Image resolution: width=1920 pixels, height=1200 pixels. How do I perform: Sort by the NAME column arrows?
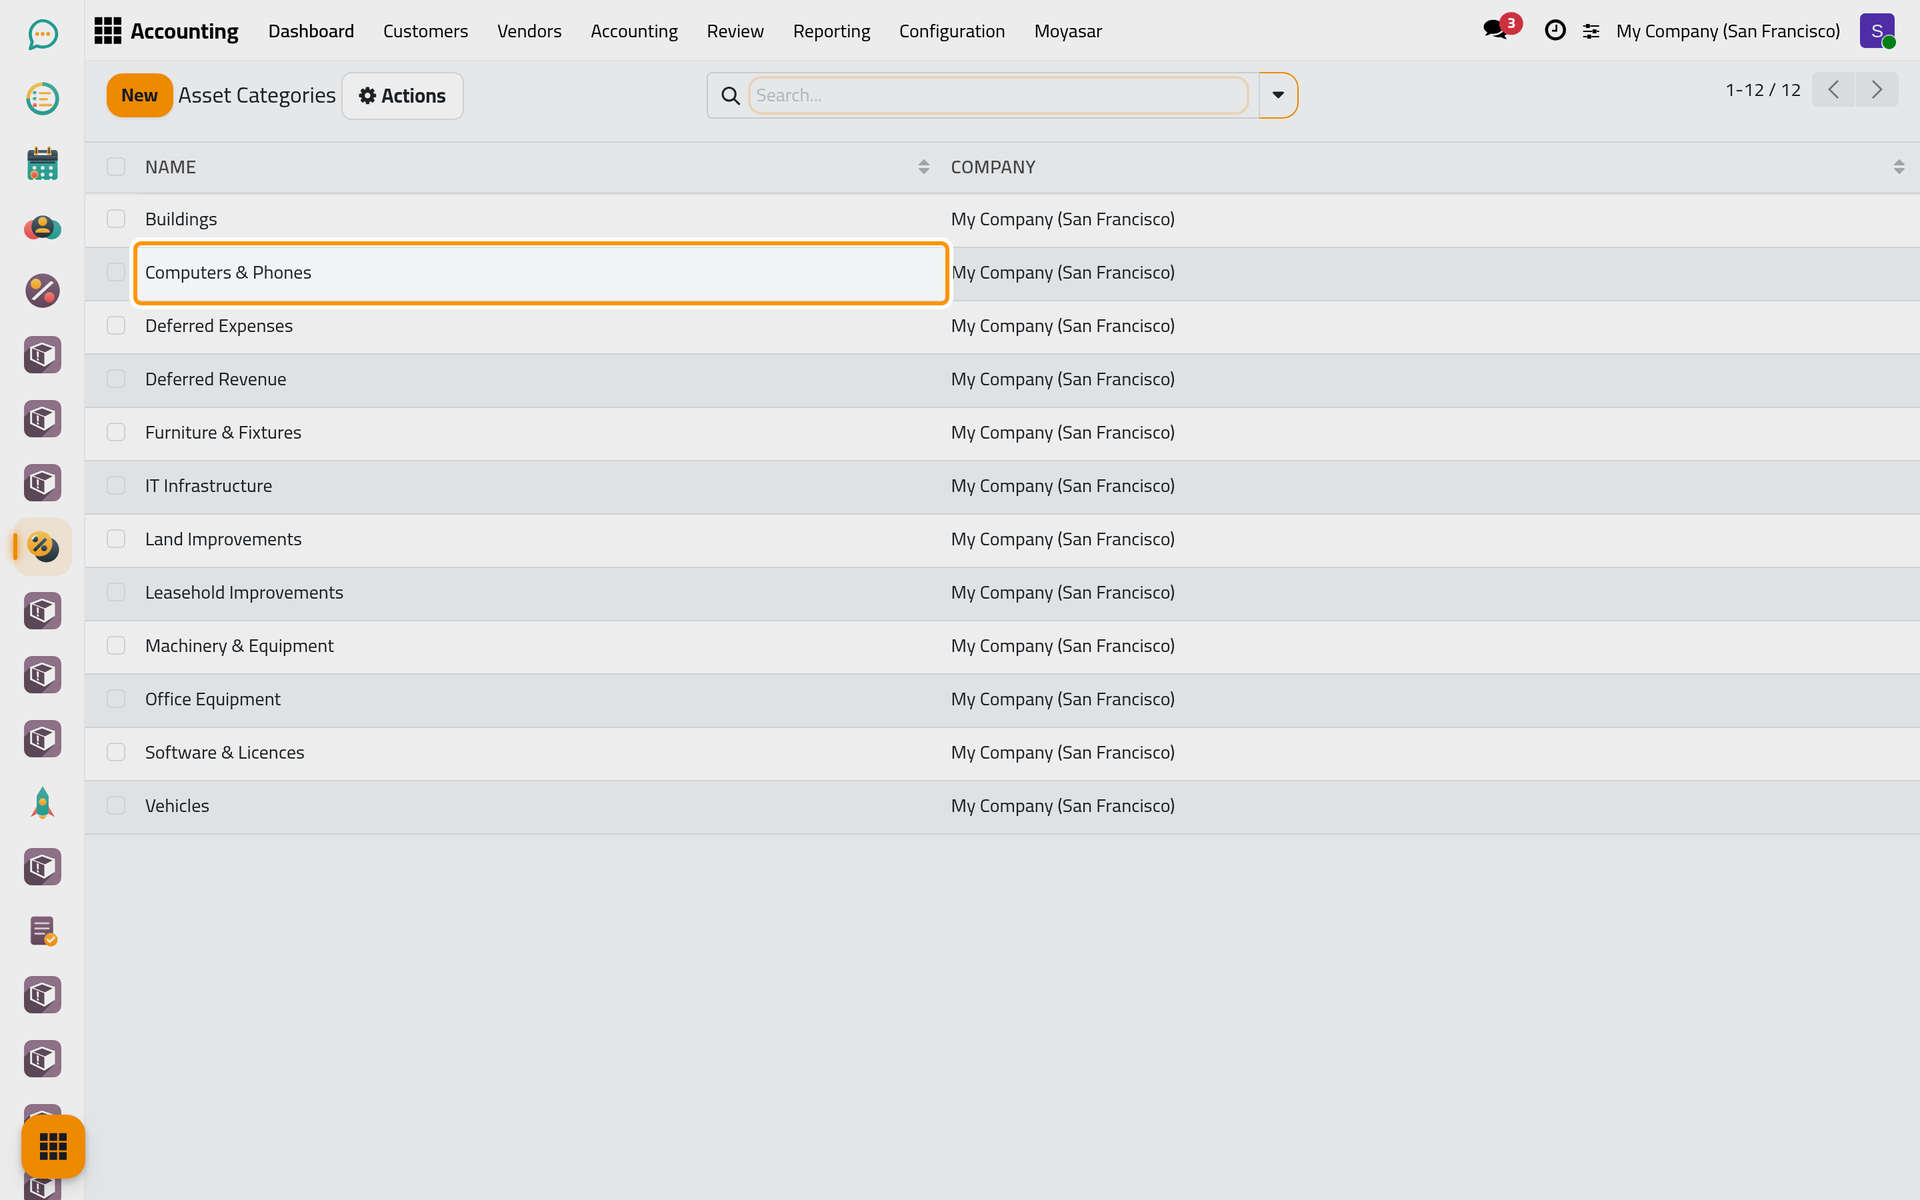point(923,167)
